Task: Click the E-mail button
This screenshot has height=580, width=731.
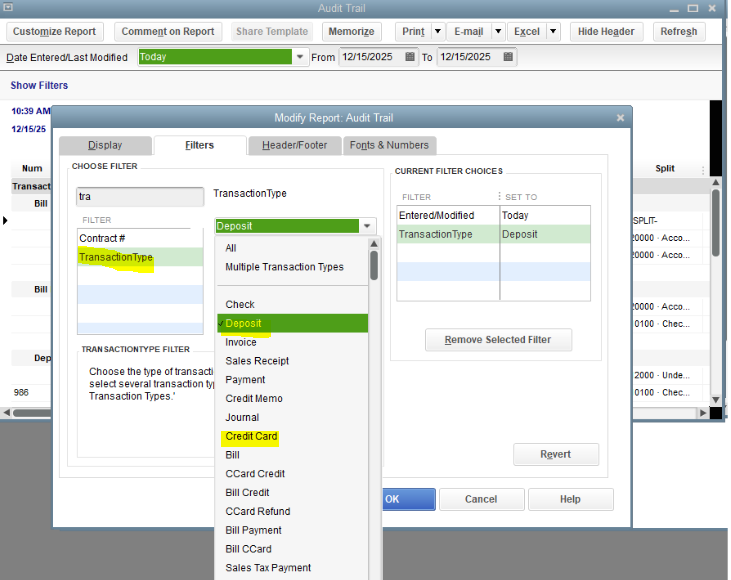Action: click(x=469, y=31)
